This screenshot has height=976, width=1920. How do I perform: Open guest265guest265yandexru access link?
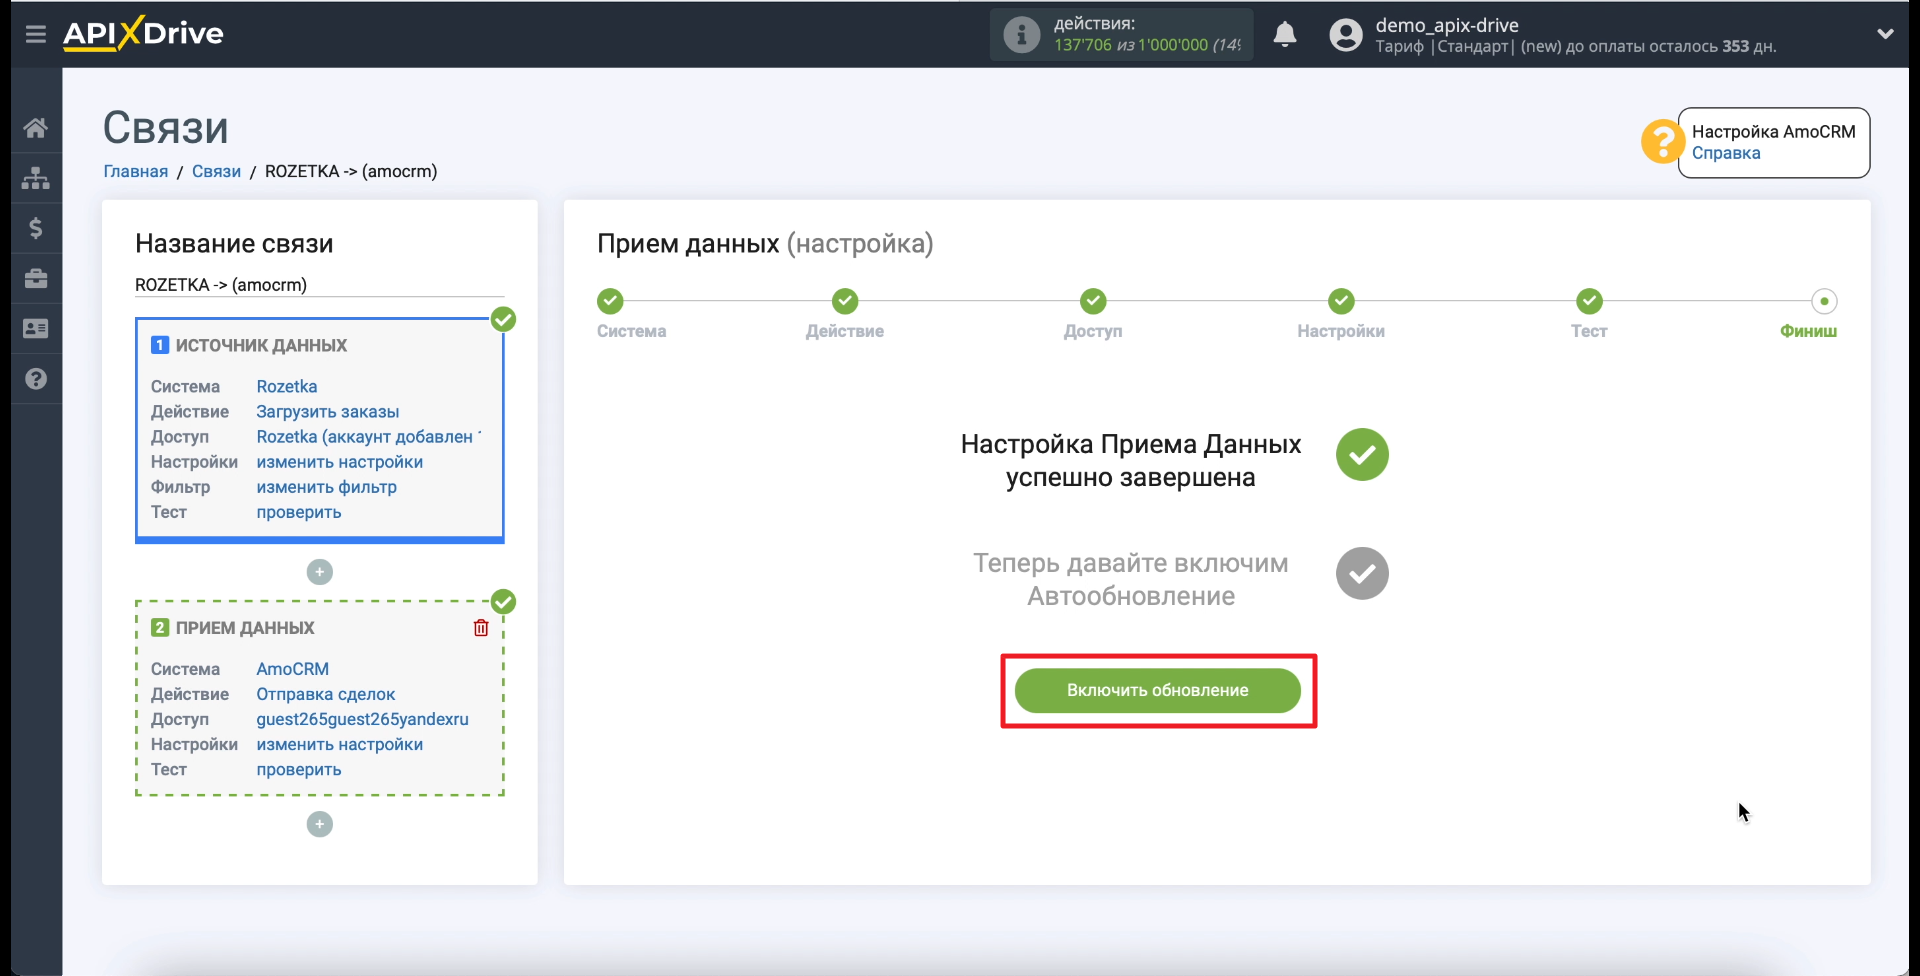pos(362,719)
